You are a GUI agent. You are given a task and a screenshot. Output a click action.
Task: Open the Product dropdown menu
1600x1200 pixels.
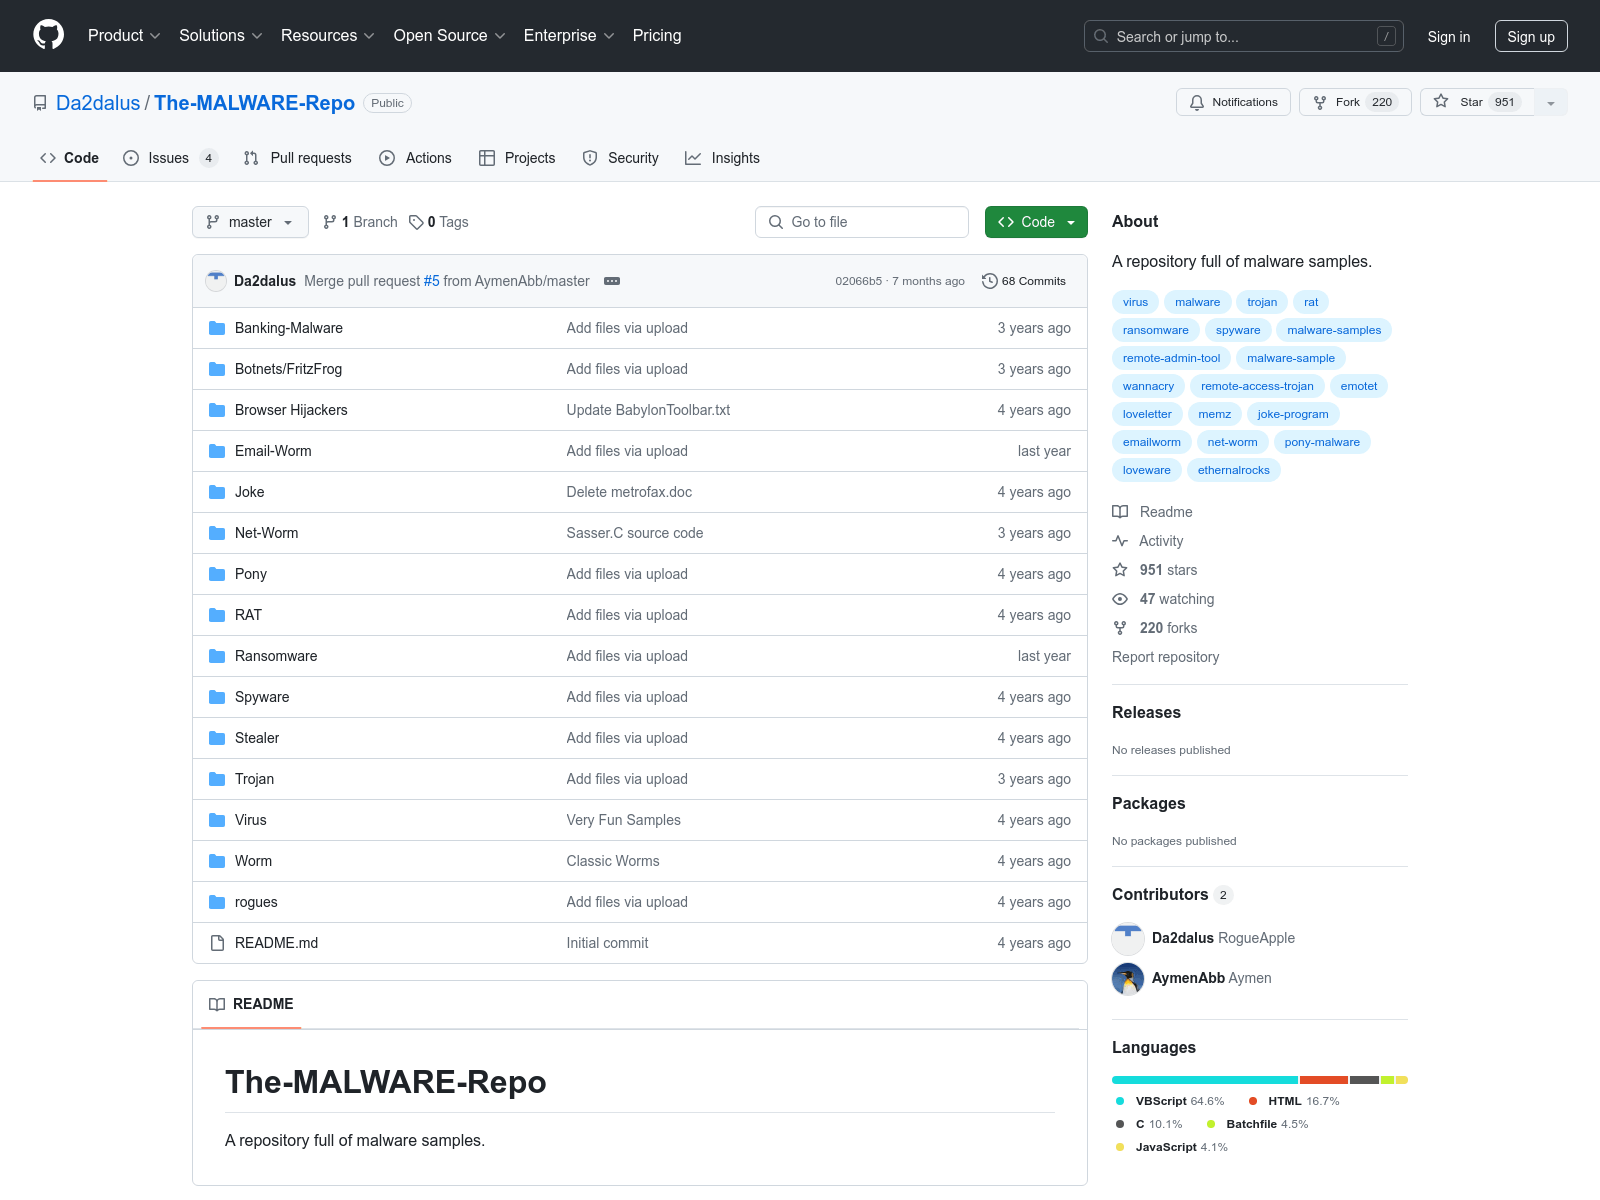pyautogui.click(x=124, y=35)
